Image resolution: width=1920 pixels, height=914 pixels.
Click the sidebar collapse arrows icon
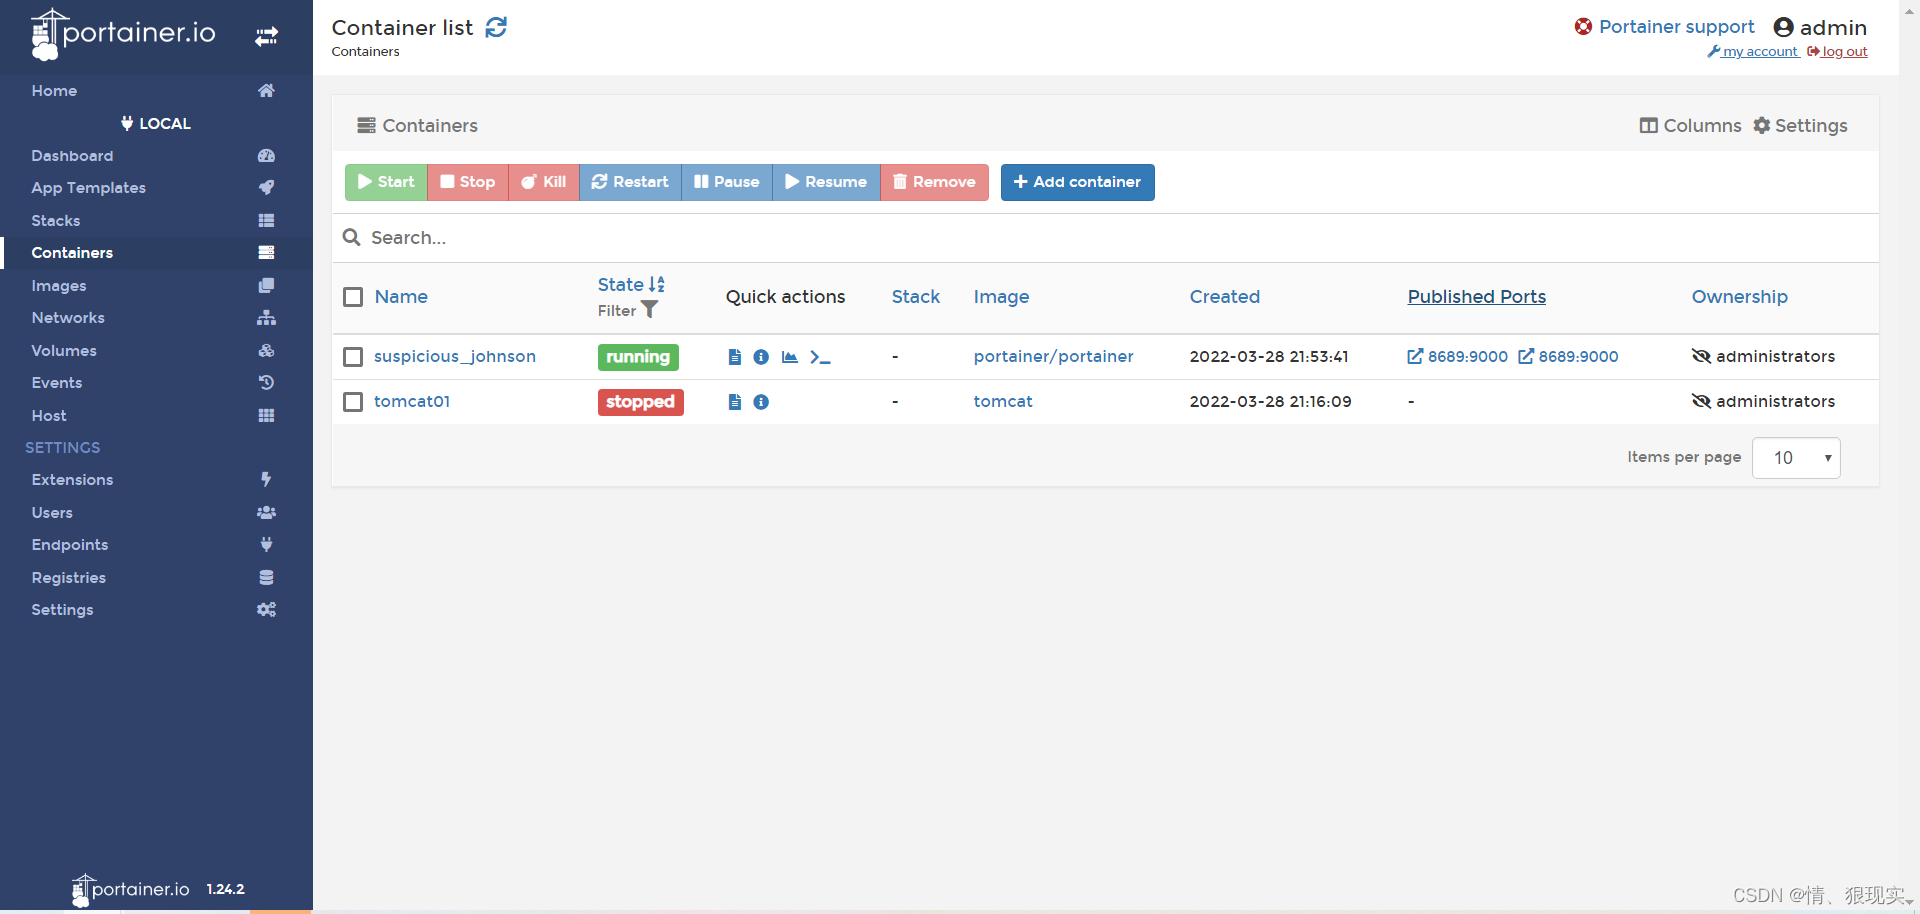(266, 37)
